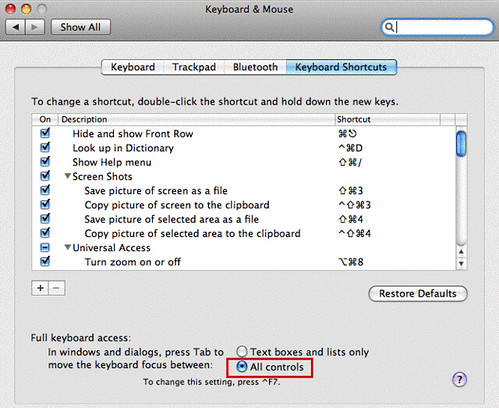Switch to the Trackpad tab

(194, 67)
